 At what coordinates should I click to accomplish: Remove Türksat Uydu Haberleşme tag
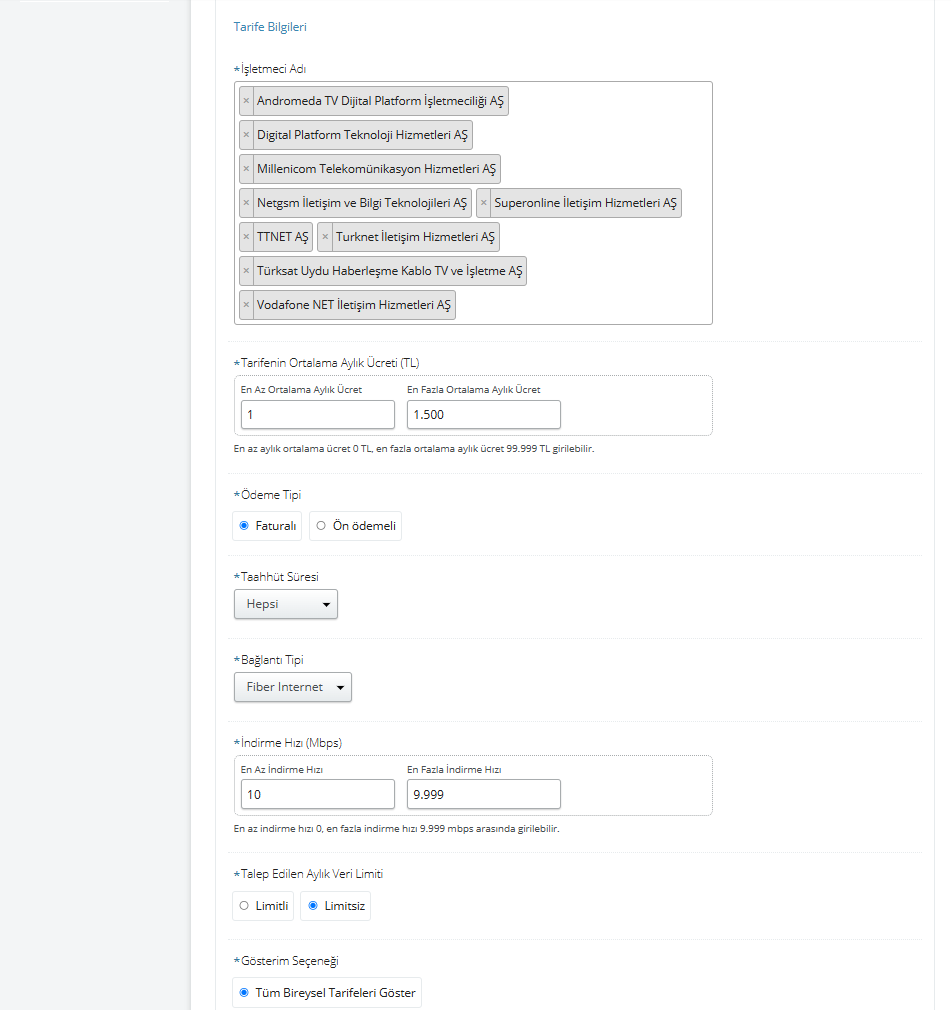point(246,271)
